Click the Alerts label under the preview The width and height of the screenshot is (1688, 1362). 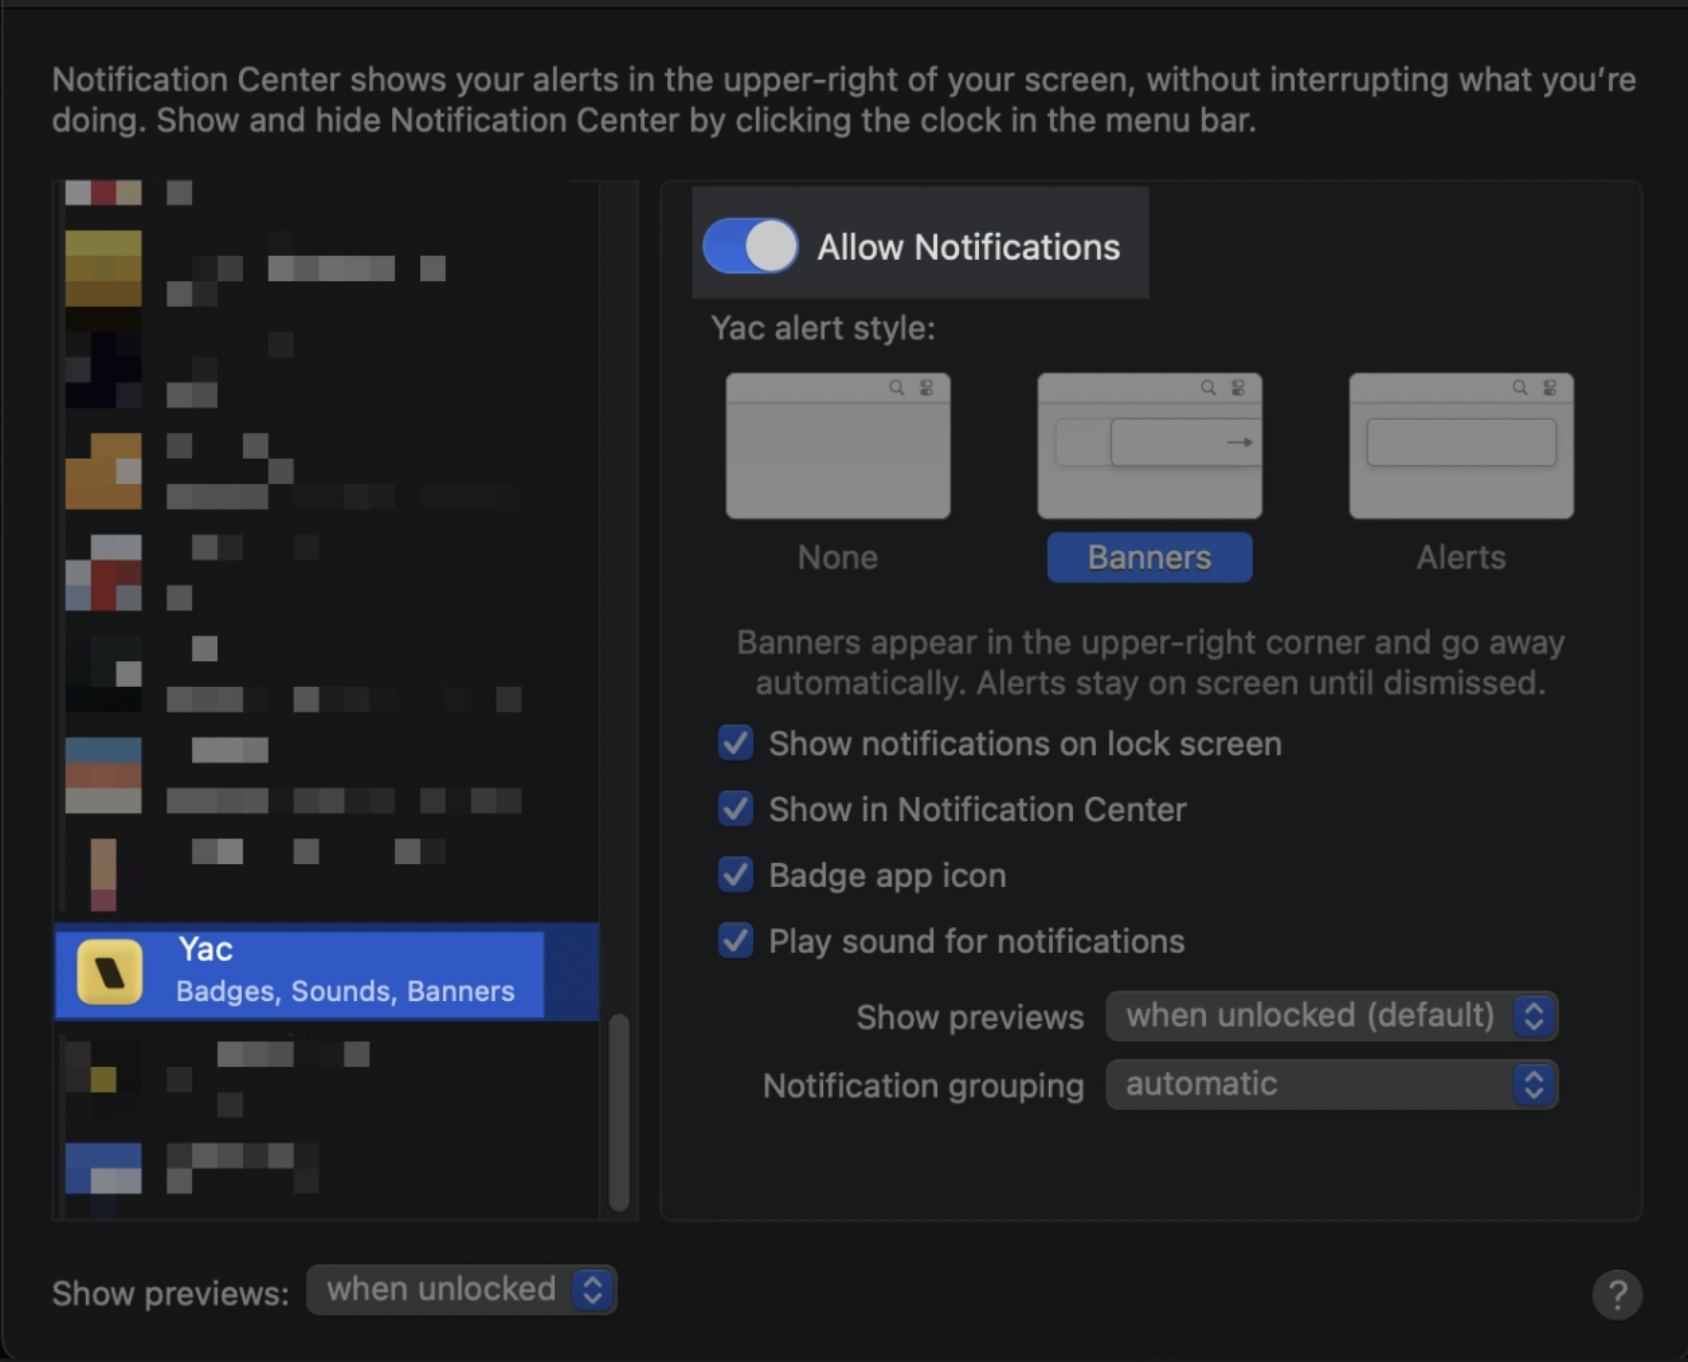pyautogui.click(x=1461, y=557)
